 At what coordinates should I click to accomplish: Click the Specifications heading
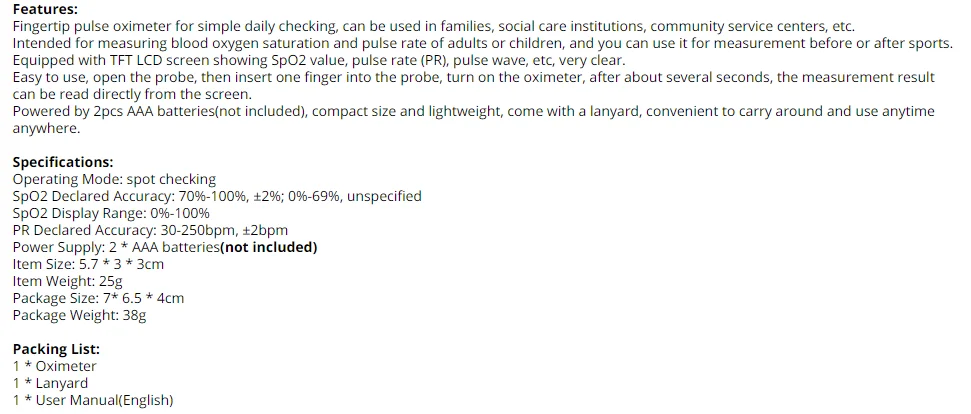point(62,162)
